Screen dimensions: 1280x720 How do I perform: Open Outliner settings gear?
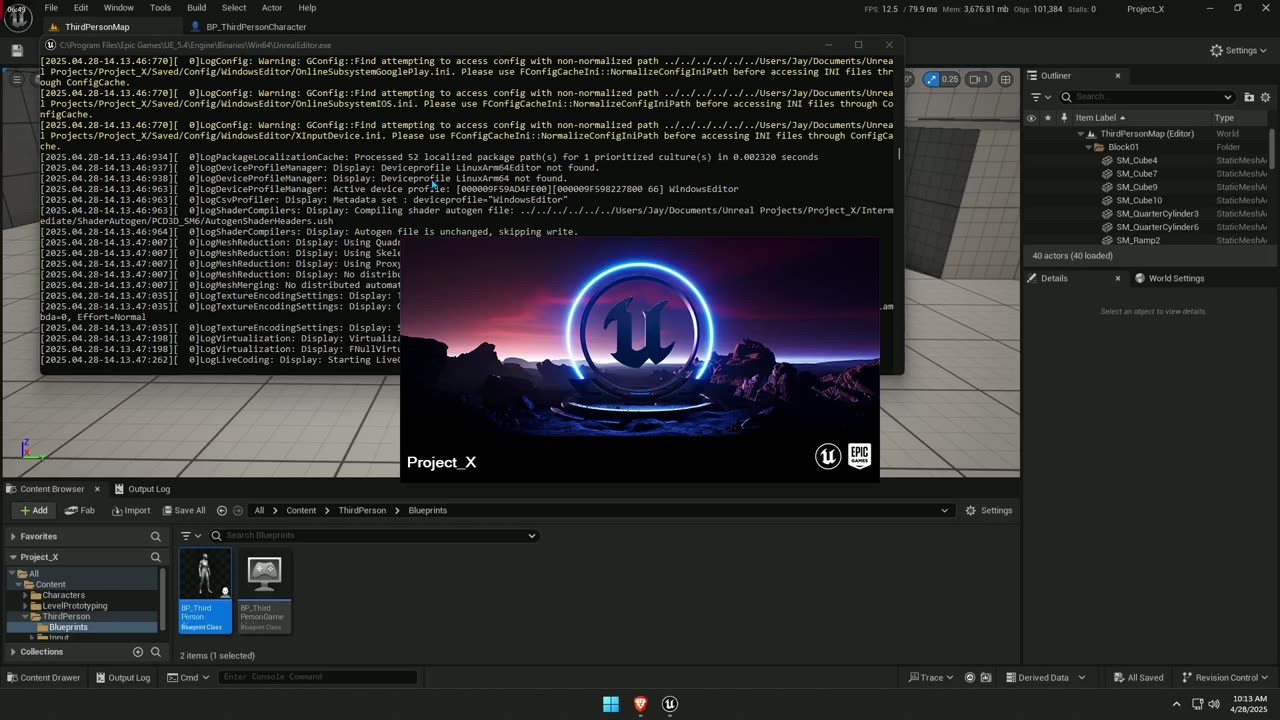pyautogui.click(x=1266, y=97)
